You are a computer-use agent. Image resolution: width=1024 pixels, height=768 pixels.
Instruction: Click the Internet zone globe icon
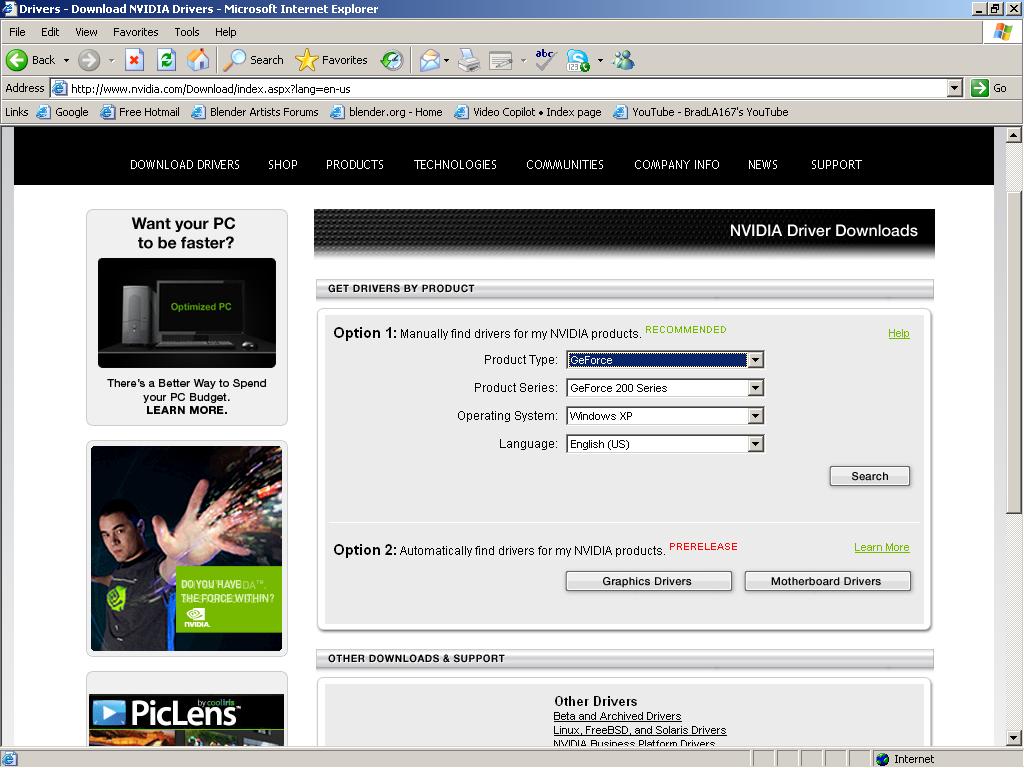point(882,759)
